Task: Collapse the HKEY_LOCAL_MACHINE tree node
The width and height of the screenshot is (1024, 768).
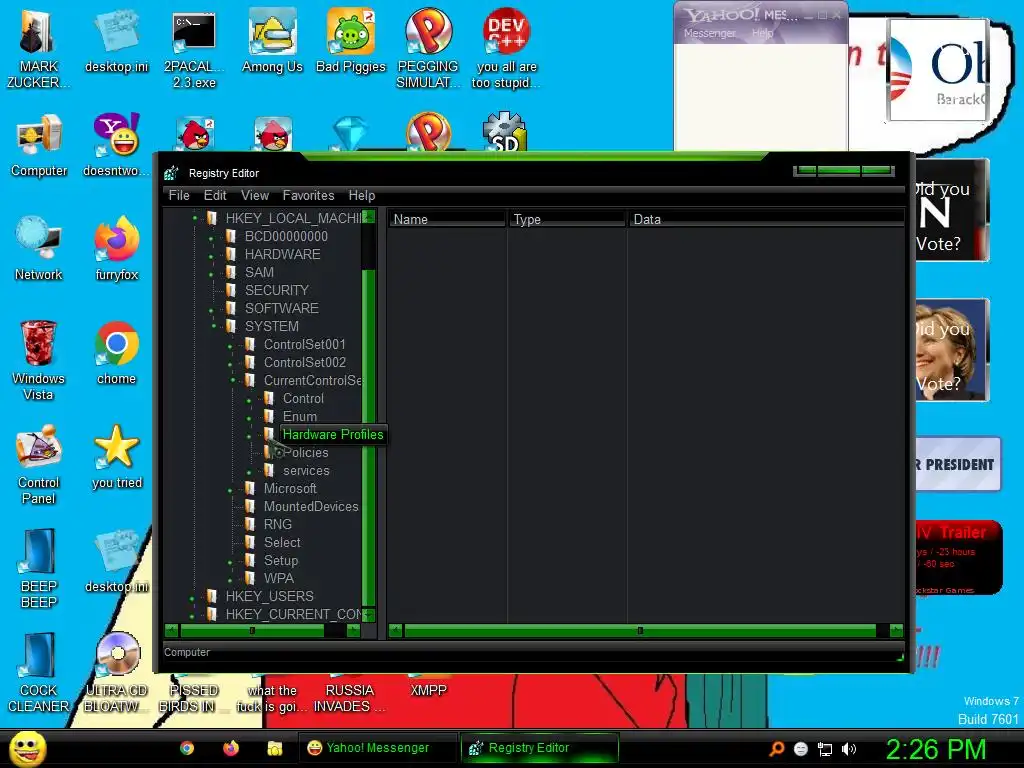Action: [x=195, y=218]
